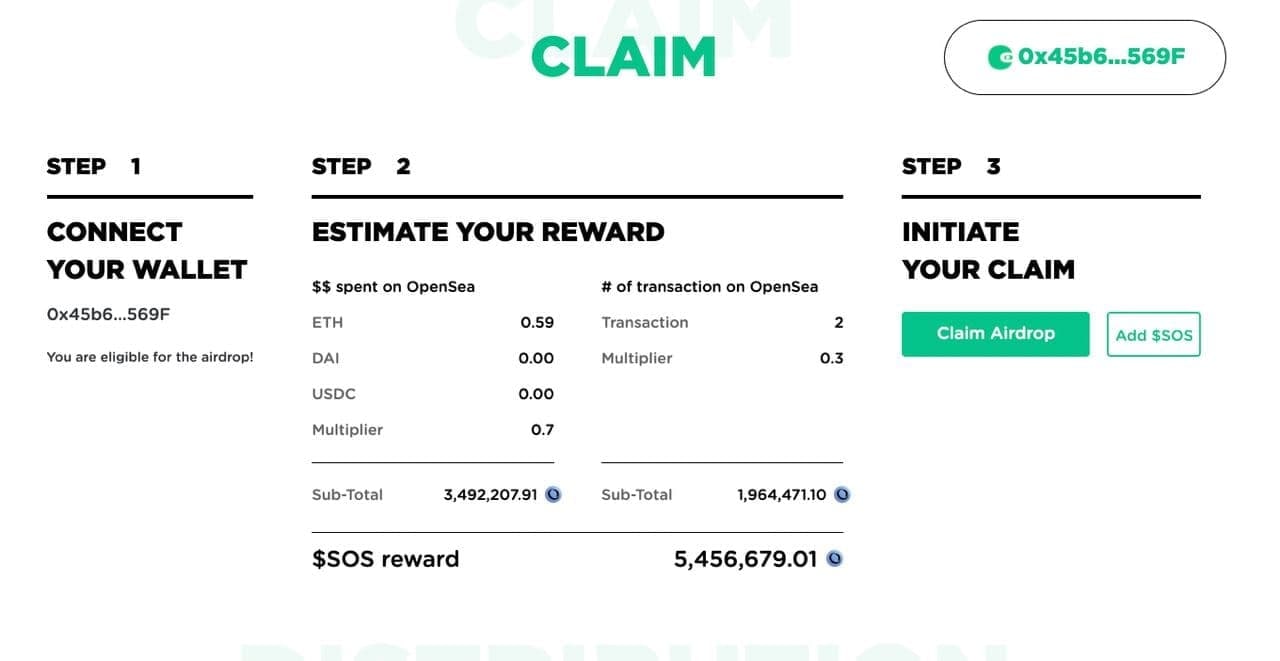Select the STEP 2 heading
The image size is (1280, 661).
click(x=361, y=166)
